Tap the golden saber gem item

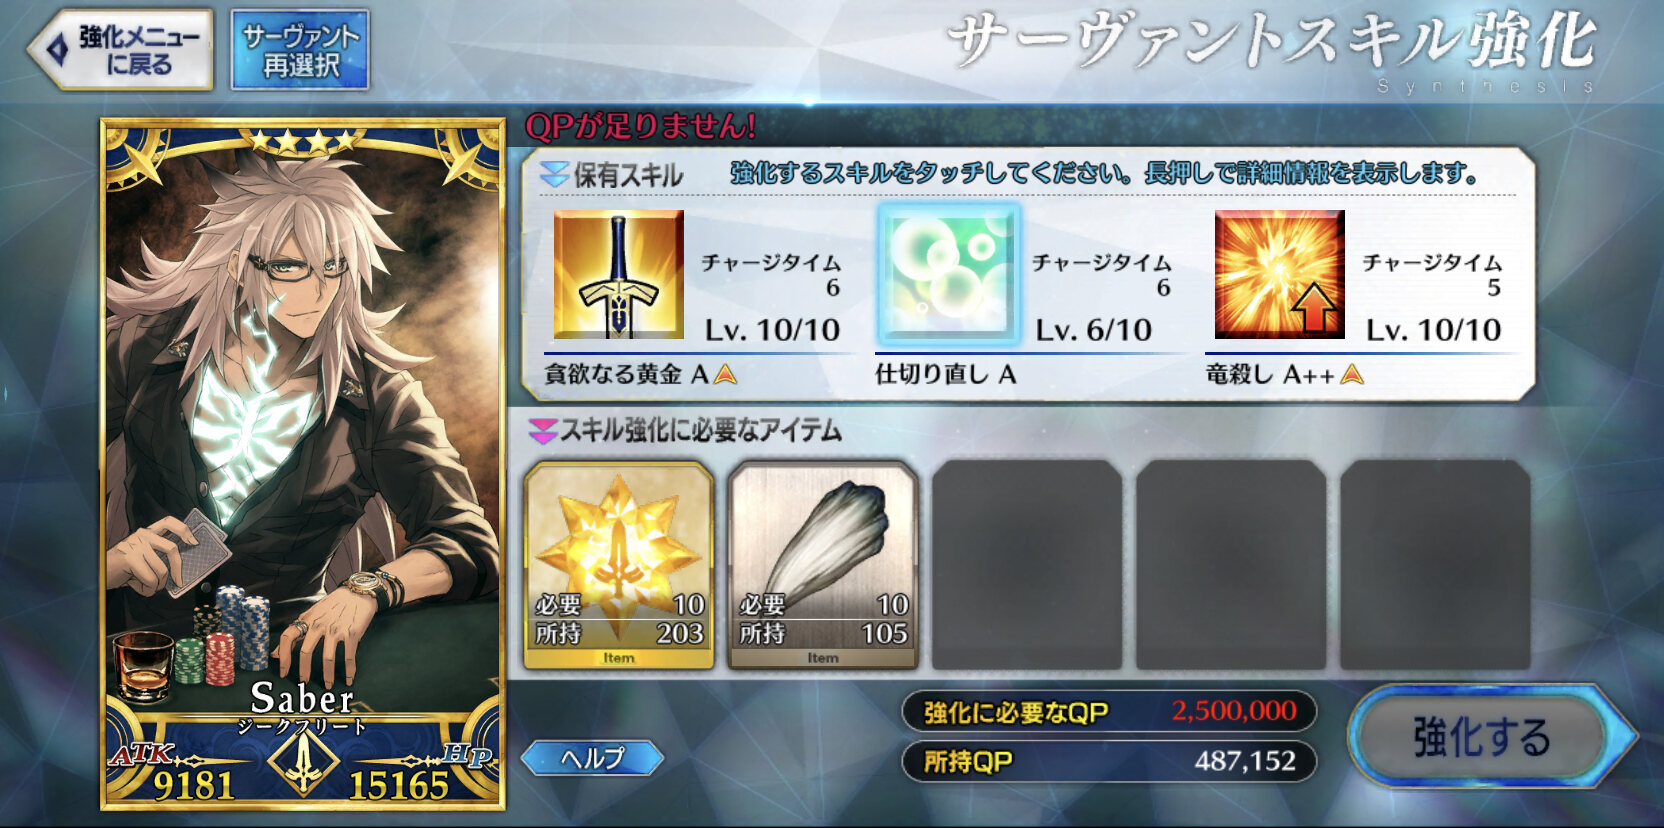619,565
